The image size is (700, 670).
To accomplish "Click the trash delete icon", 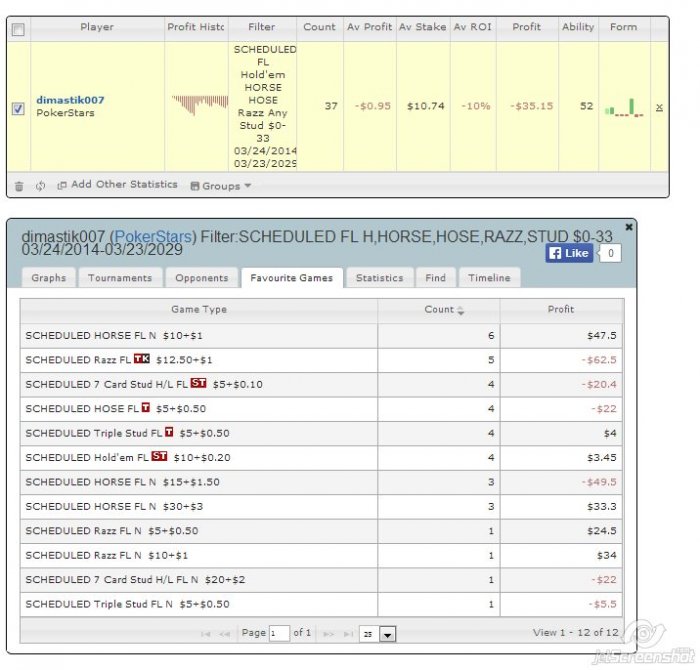I will [x=19, y=186].
